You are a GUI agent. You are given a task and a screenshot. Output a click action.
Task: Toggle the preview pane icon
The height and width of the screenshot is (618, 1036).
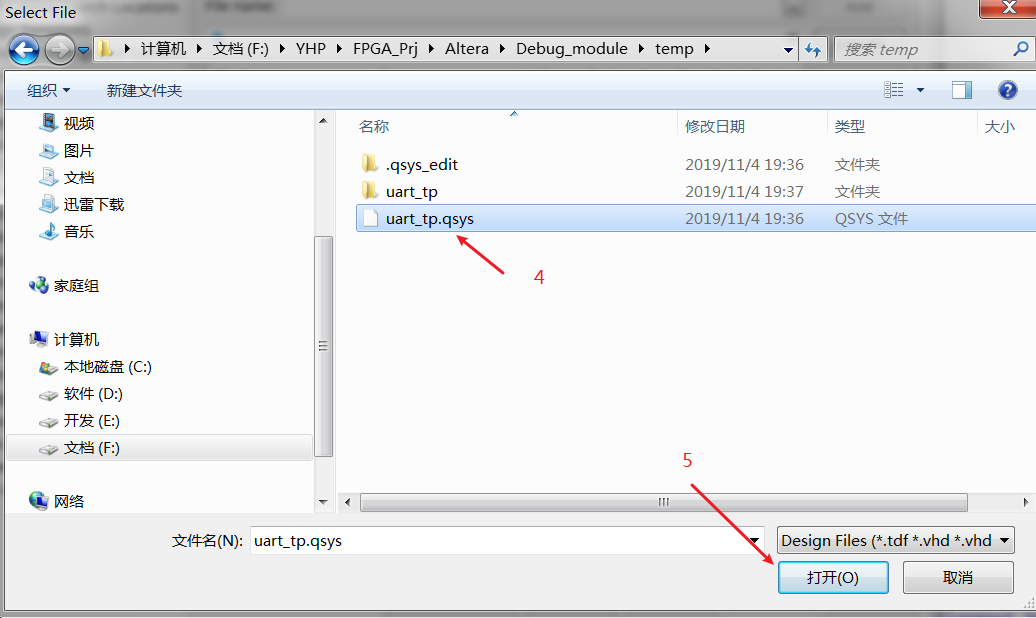[961, 90]
